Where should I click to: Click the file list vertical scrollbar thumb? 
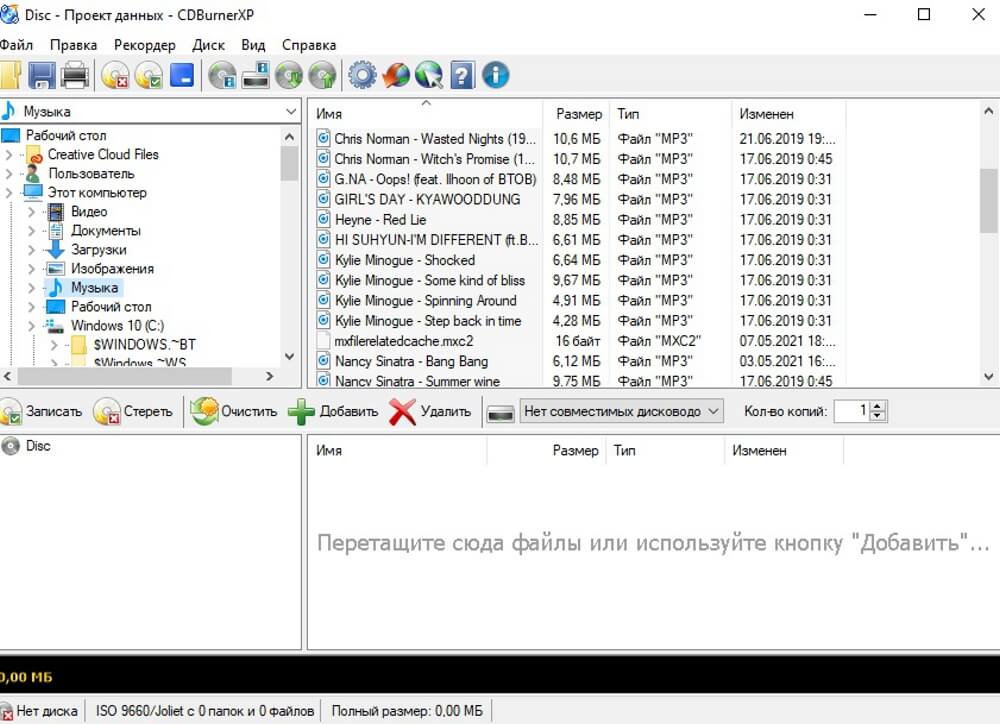coord(989,200)
